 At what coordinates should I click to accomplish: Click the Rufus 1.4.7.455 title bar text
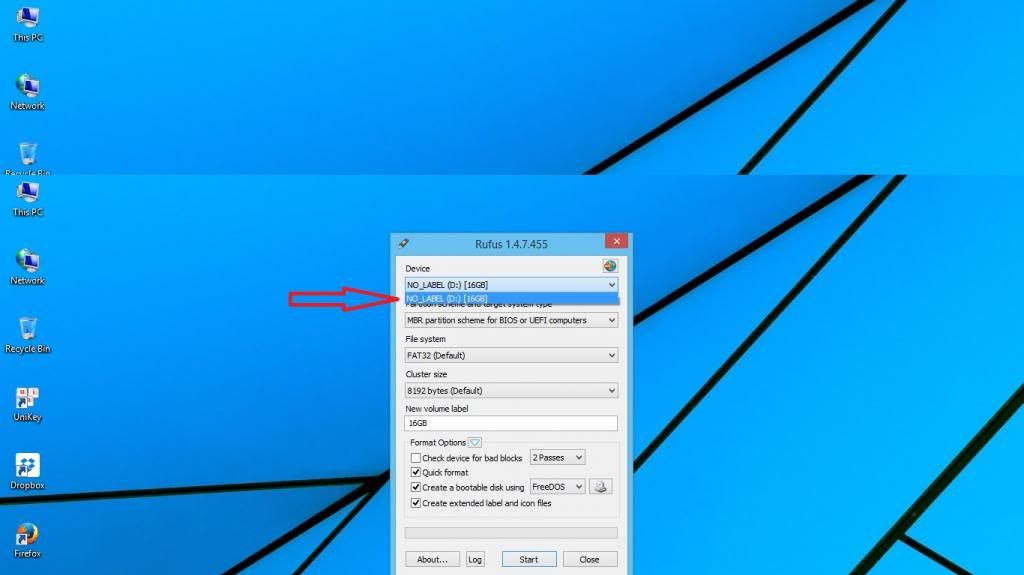pyautogui.click(x=511, y=244)
